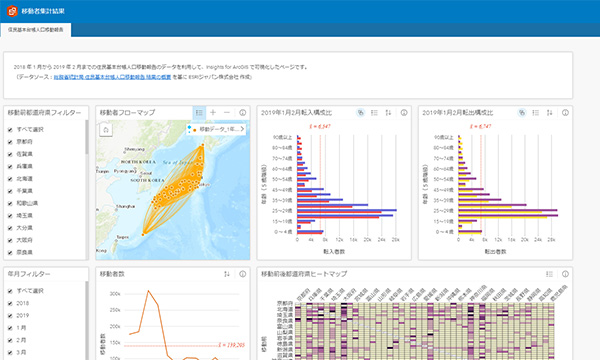Viewport: 600px width, 360px height.
Task: Toggle the 京都府 checkbox
Action: [x=10, y=142]
